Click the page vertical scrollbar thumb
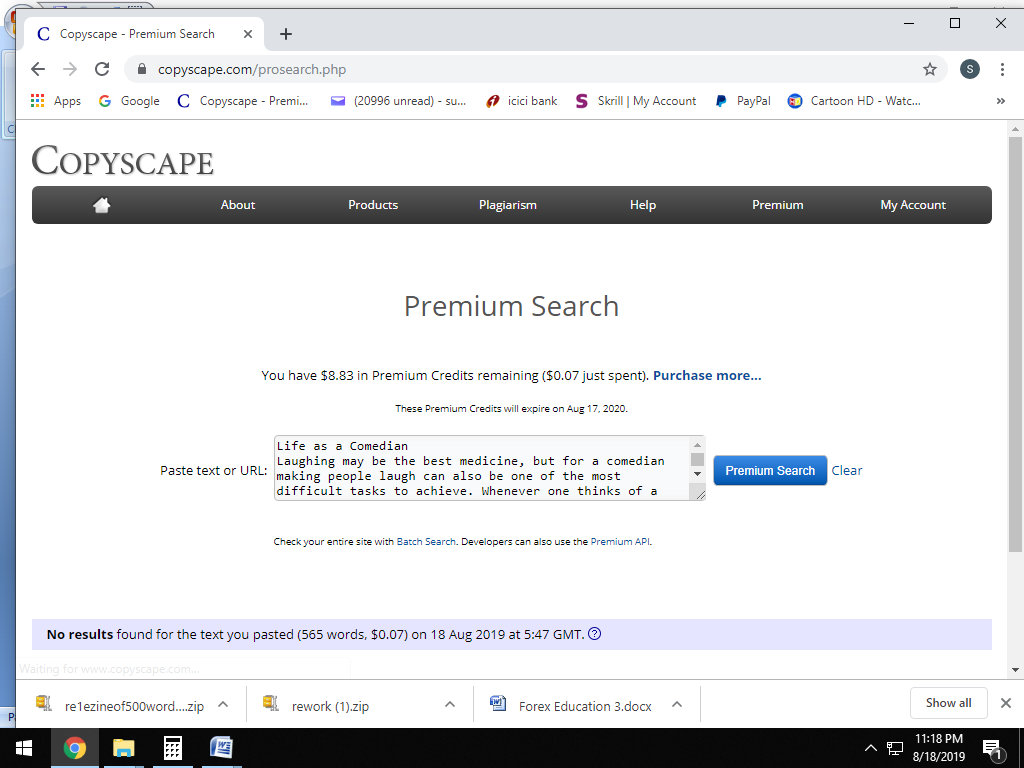1024x768 pixels. tap(1015, 344)
